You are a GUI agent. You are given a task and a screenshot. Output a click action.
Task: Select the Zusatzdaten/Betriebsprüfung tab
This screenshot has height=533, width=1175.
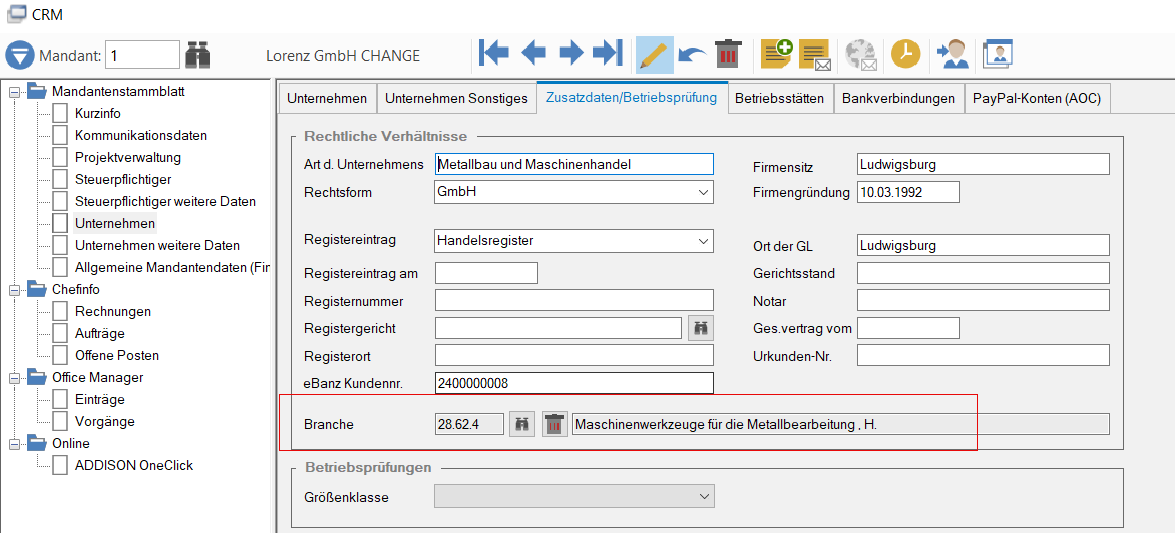(632, 97)
